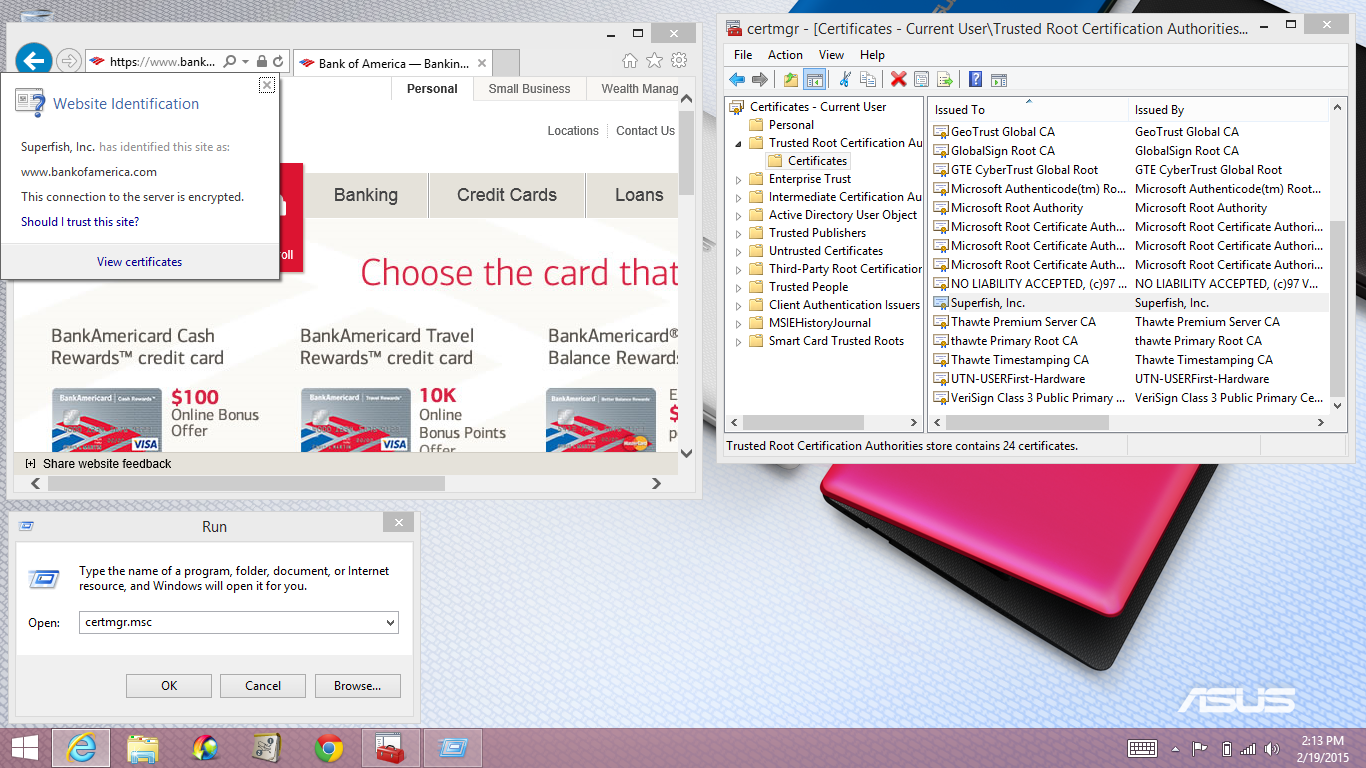Select the GeoTrust Global CA certificate

click(x=1130, y=132)
